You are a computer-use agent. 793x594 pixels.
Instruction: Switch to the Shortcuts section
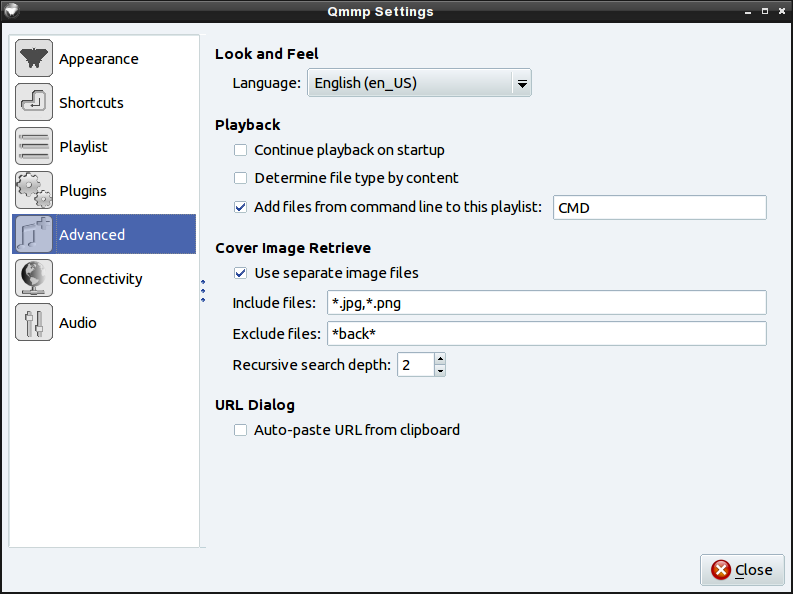point(104,102)
